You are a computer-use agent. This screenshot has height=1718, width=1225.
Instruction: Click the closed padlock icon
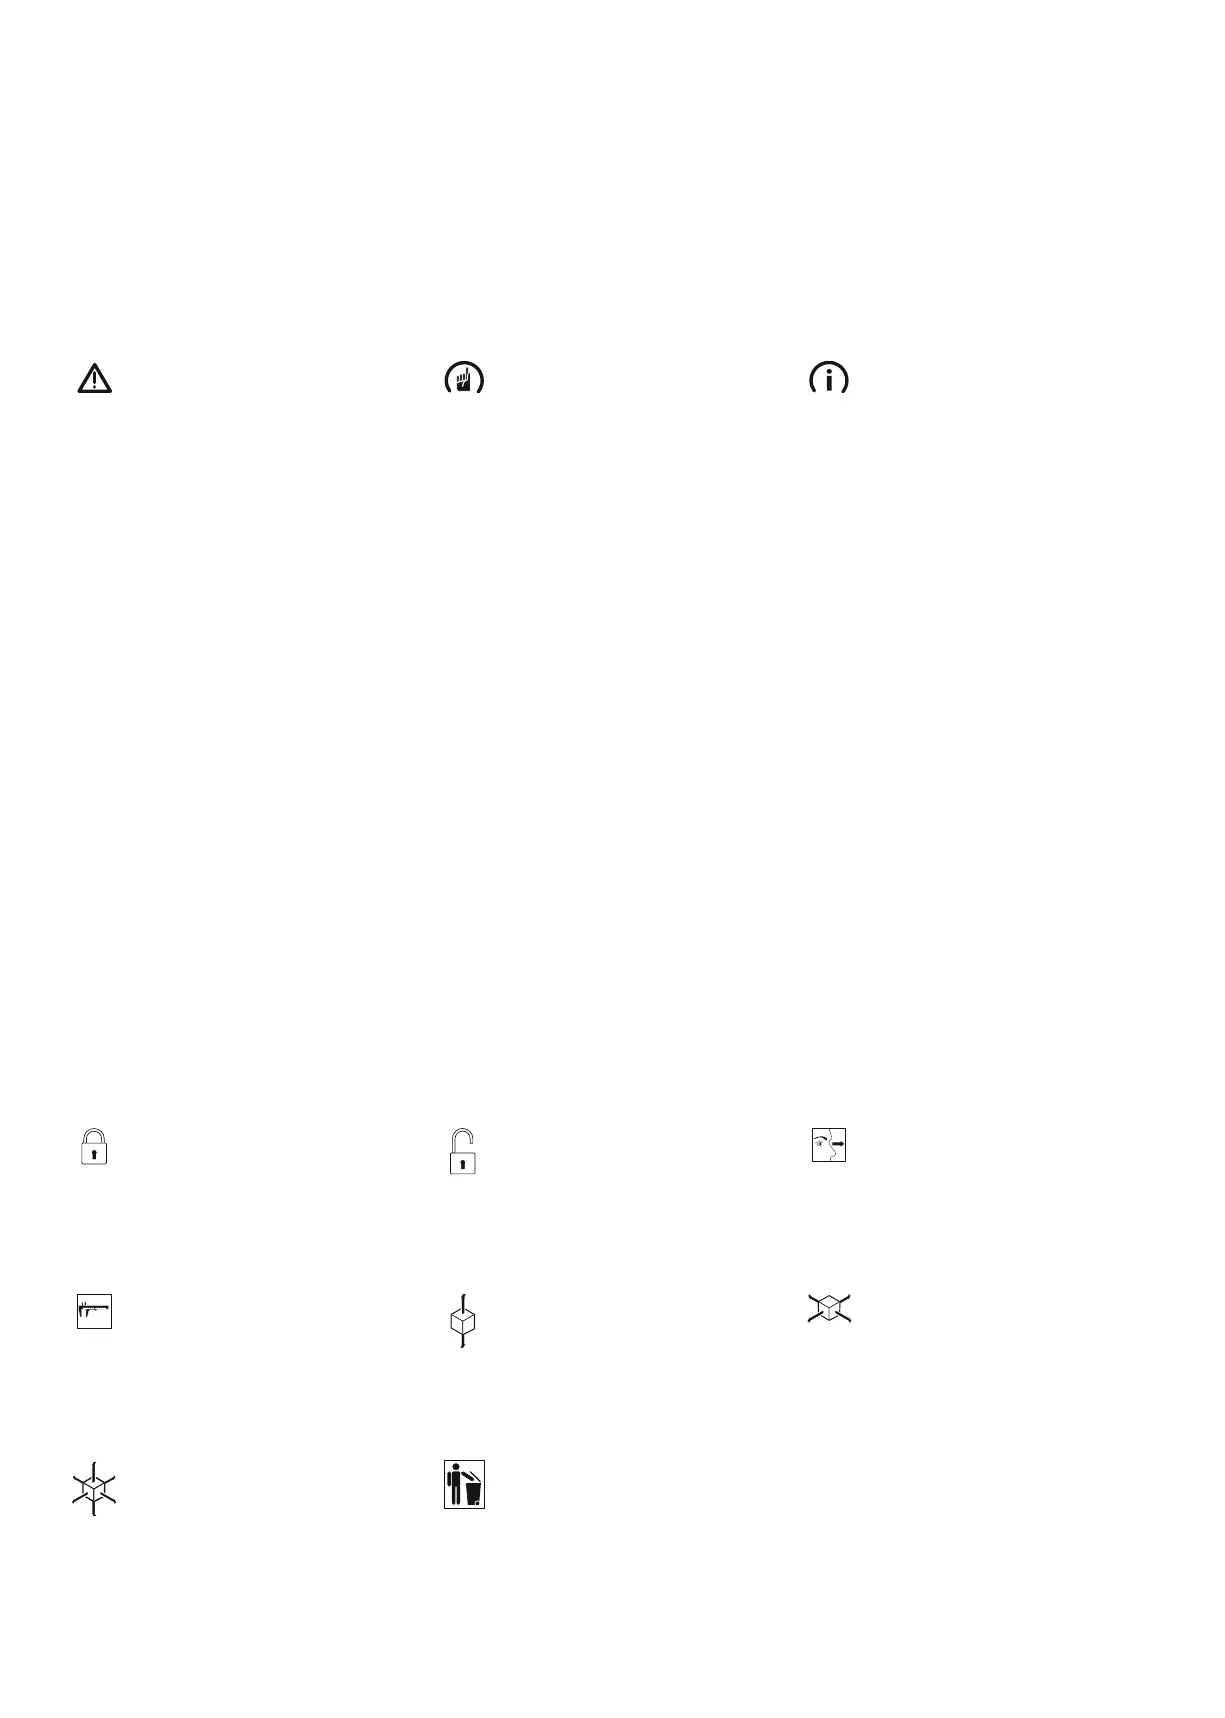[94, 1146]
